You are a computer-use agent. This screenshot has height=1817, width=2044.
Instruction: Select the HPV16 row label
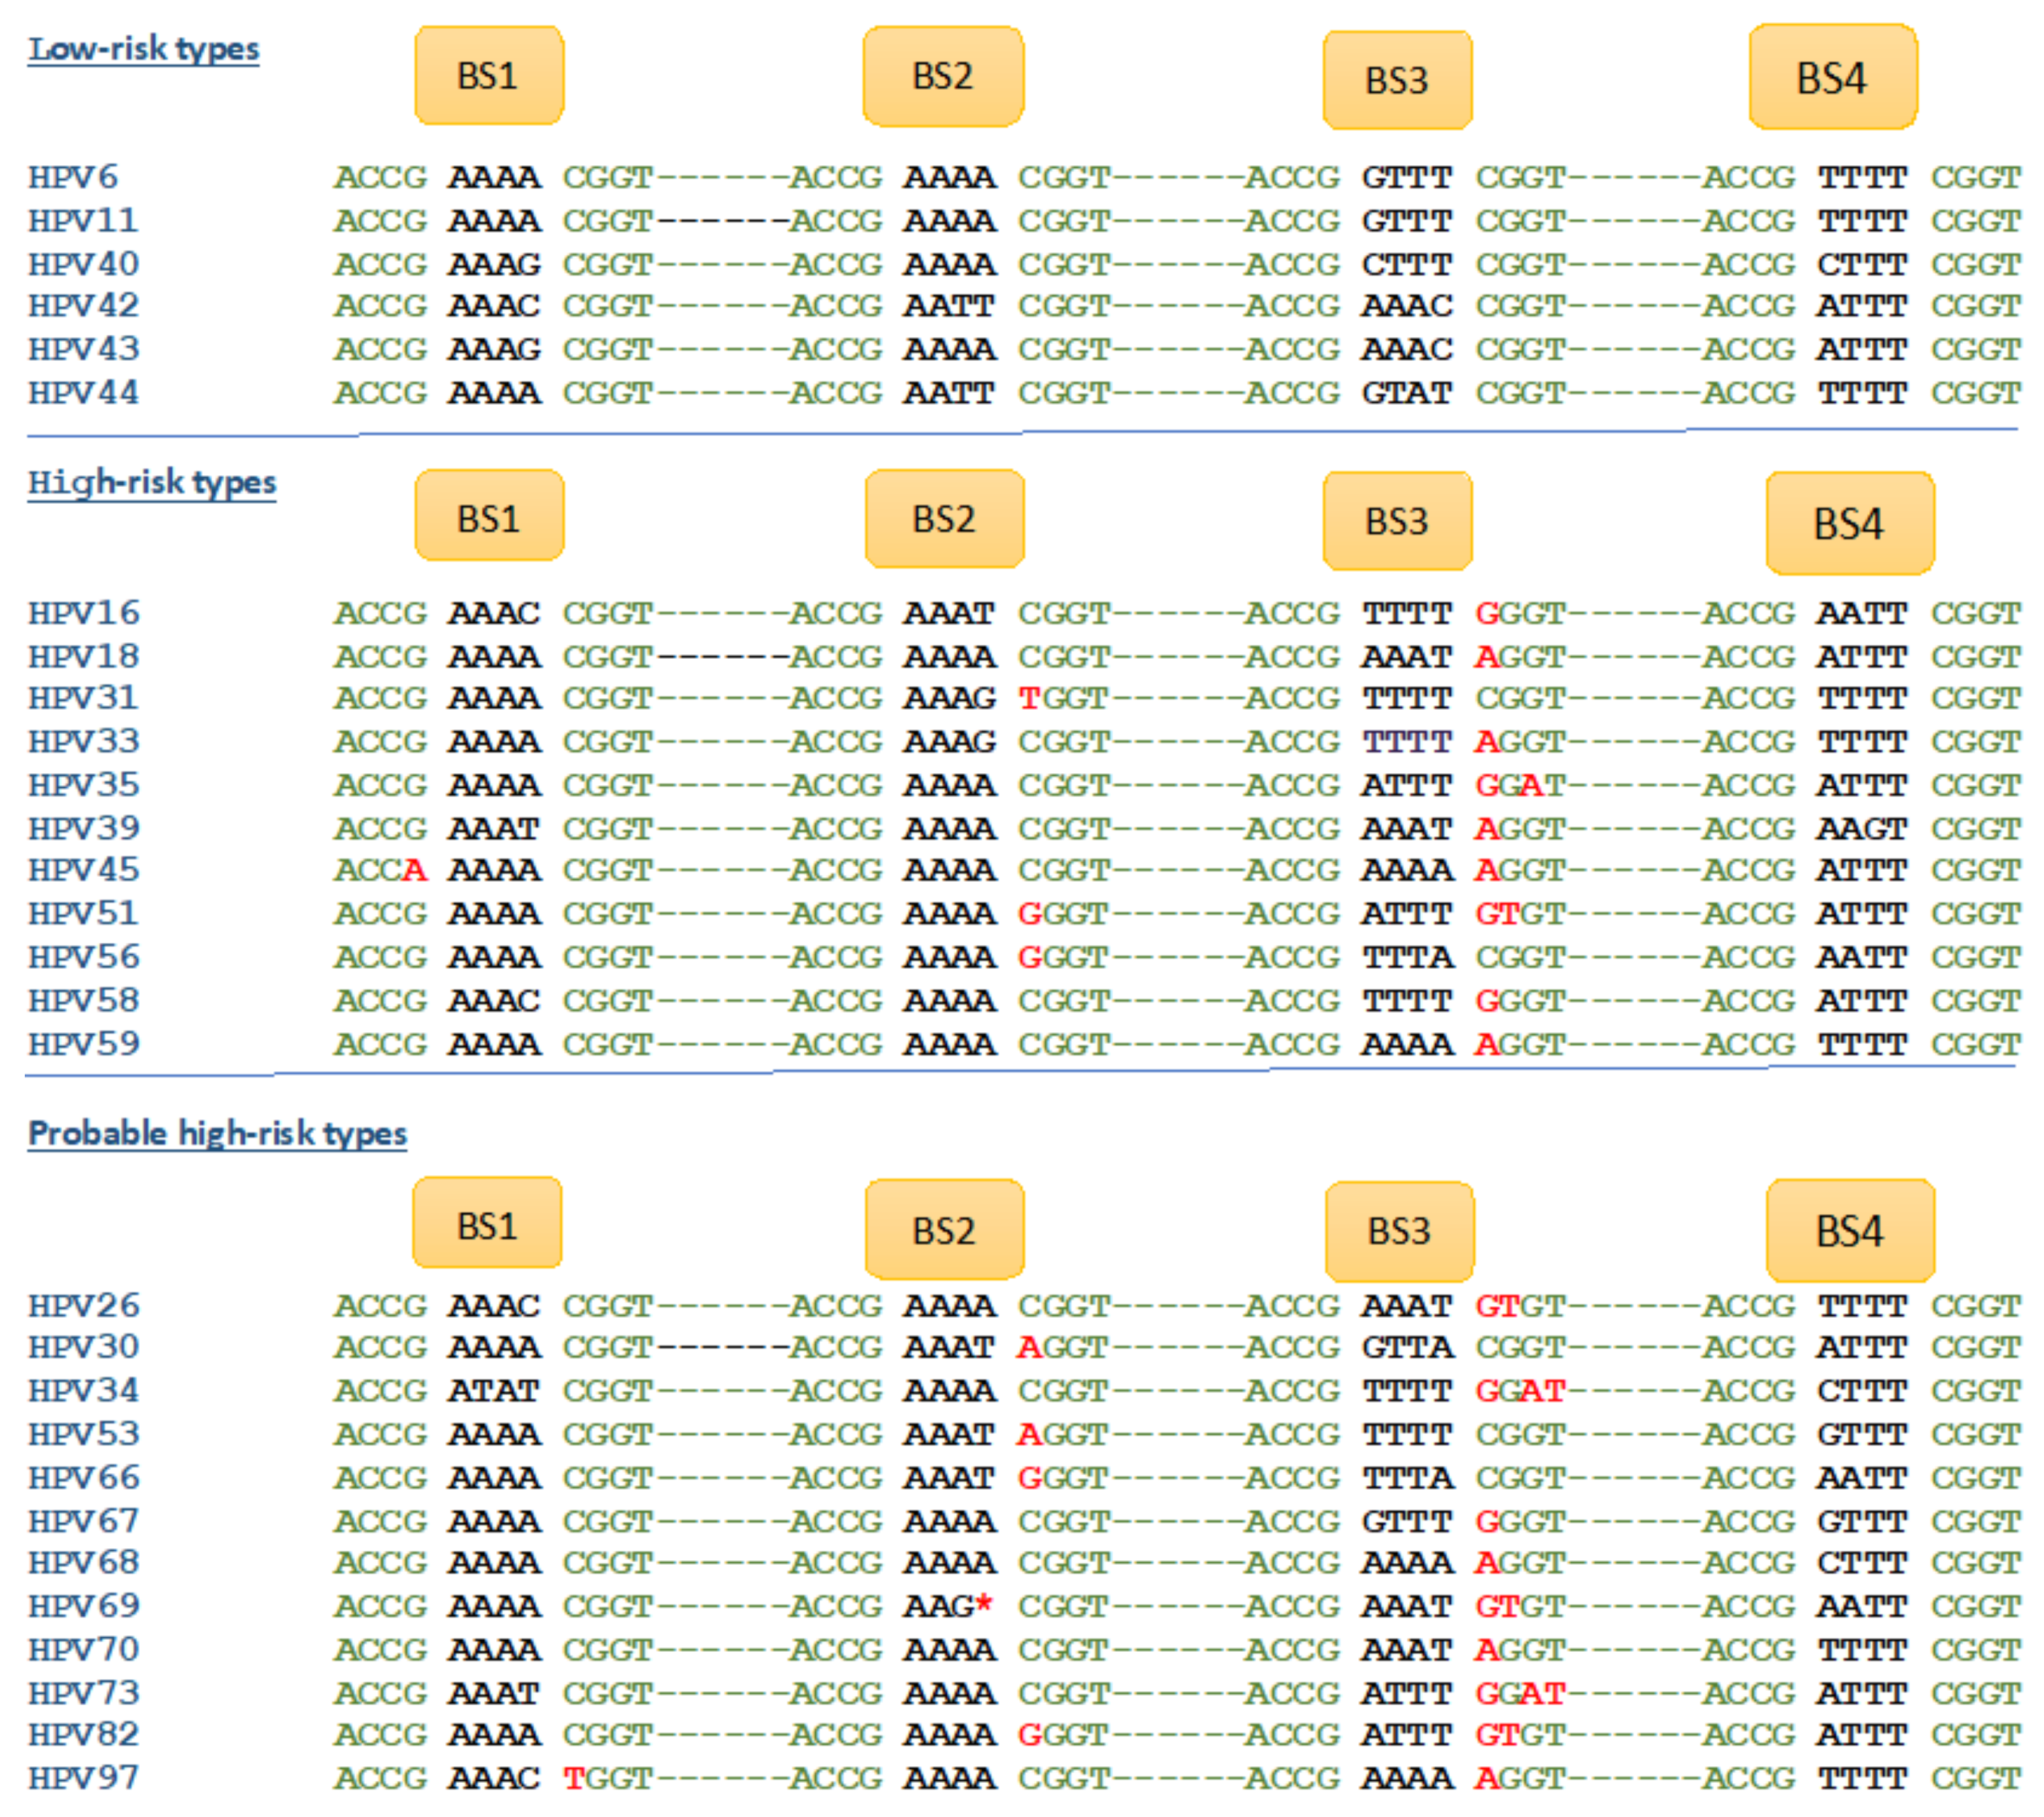click(84, 613)
